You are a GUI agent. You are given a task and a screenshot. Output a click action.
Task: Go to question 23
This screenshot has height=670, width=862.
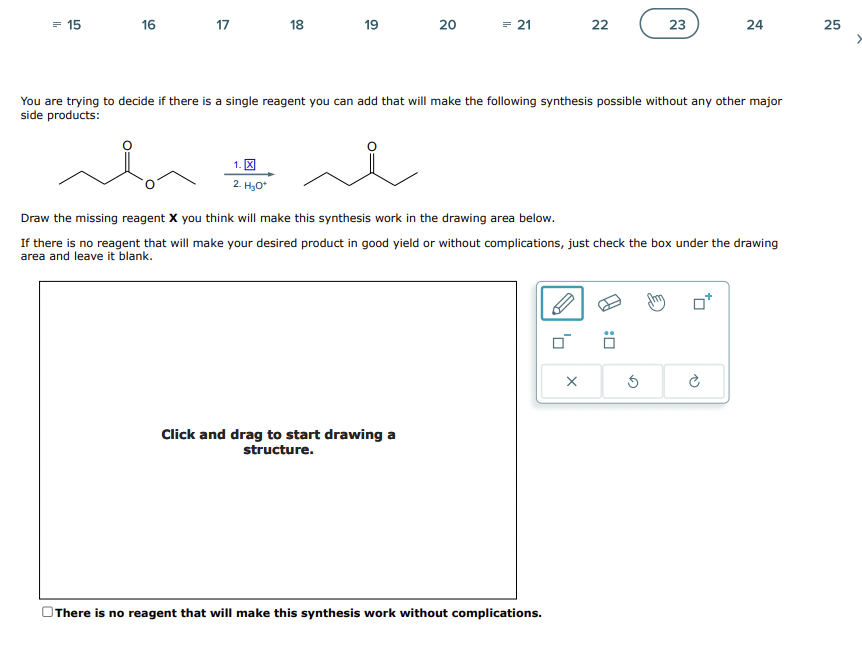pyautogui.click(x=670, y=24)
